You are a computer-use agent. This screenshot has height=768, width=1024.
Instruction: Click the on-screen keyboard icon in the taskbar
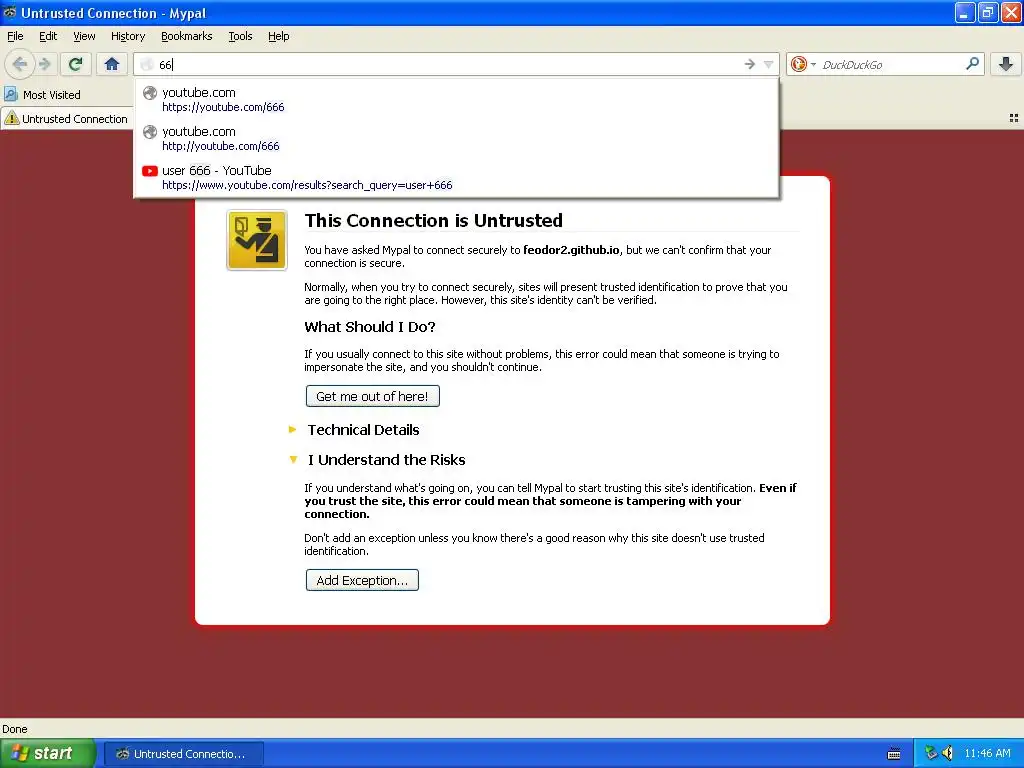[x=894, y=754]
